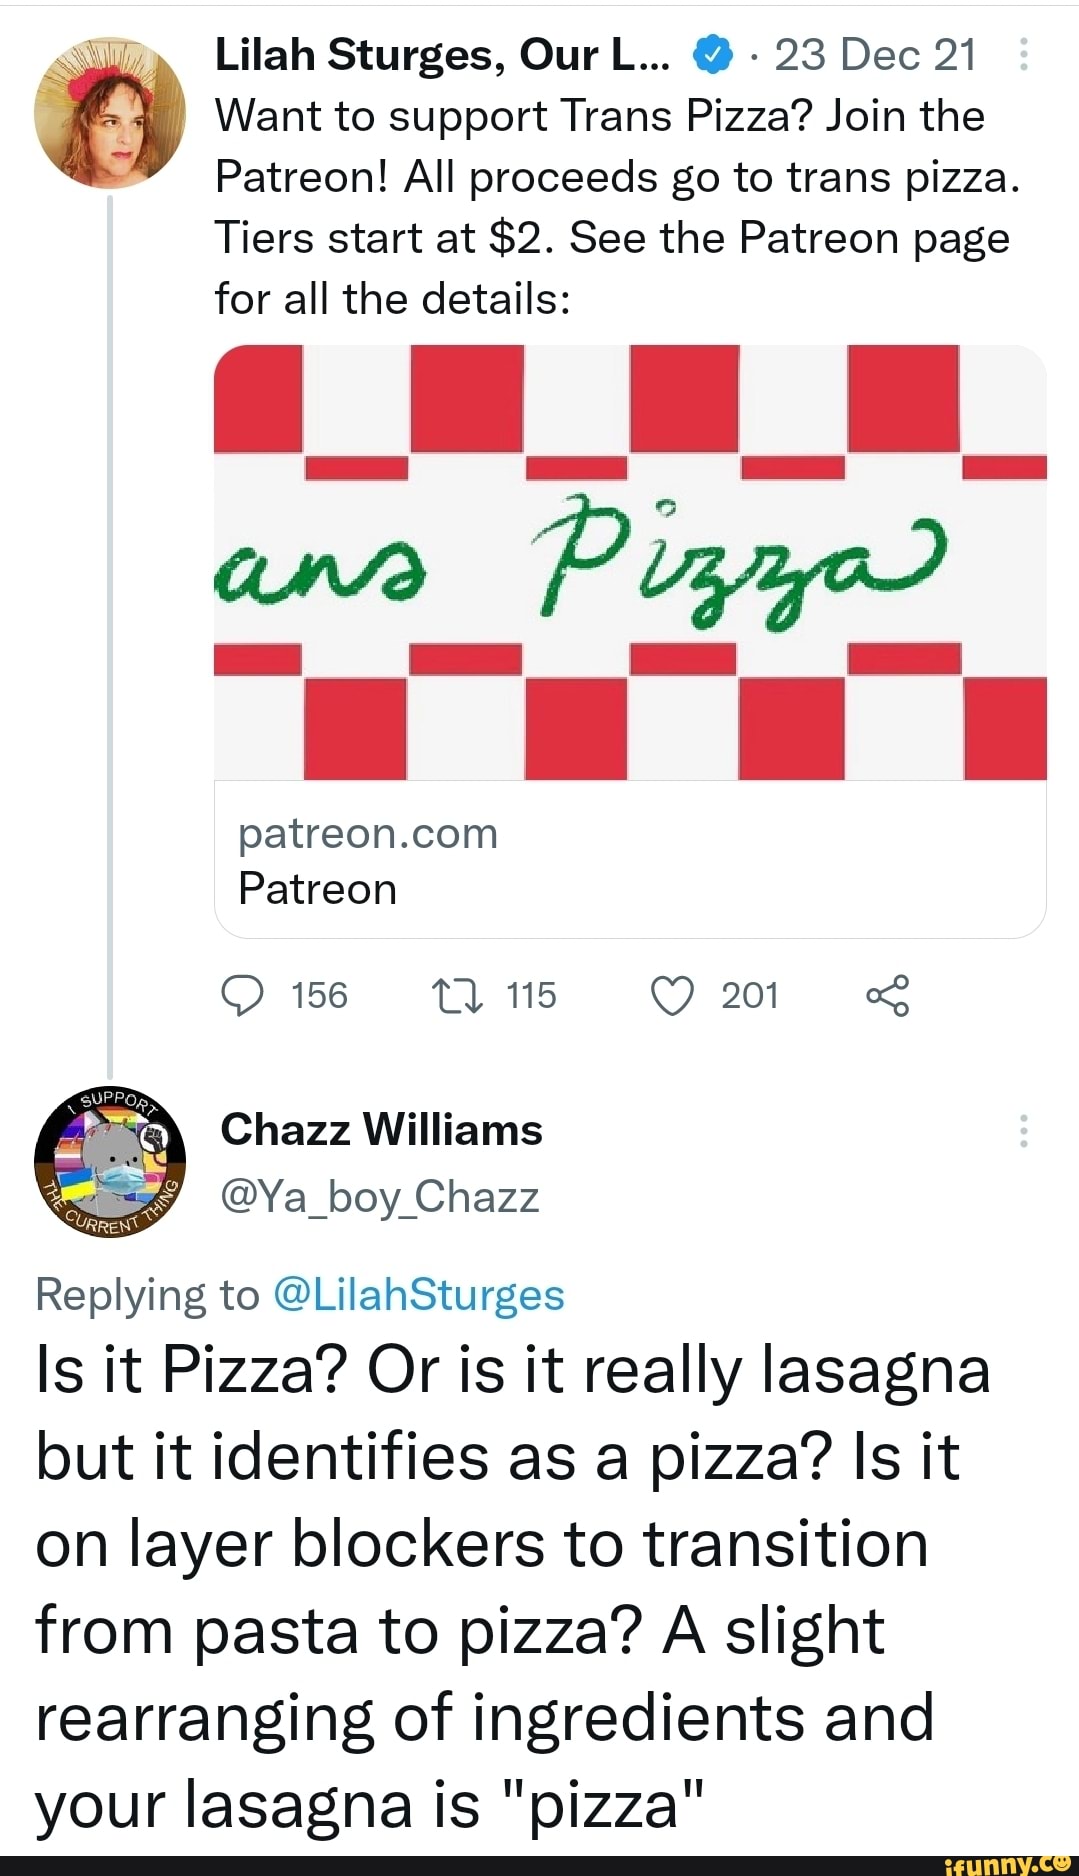Image resolution: width=1079 pixels, height=1876 pixels.
Task: Open the more options menu on Lilah's tweet
Action: tap(1023, 55)
